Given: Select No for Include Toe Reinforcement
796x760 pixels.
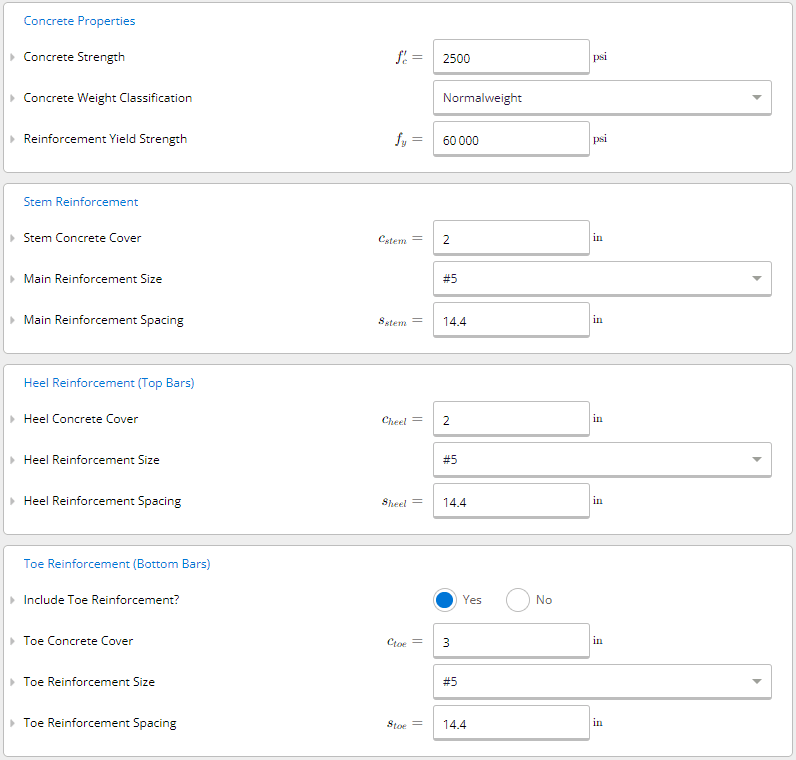Looking at the screenshot, I should [518, 600].
